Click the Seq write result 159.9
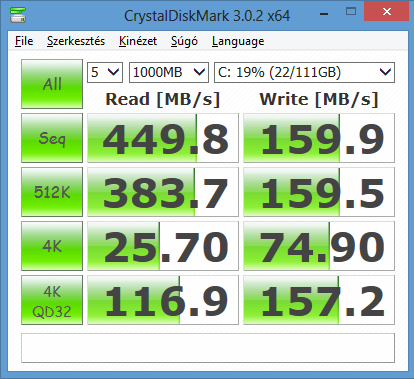This screenshot has height=379, width=414. (x=319, y=138)
